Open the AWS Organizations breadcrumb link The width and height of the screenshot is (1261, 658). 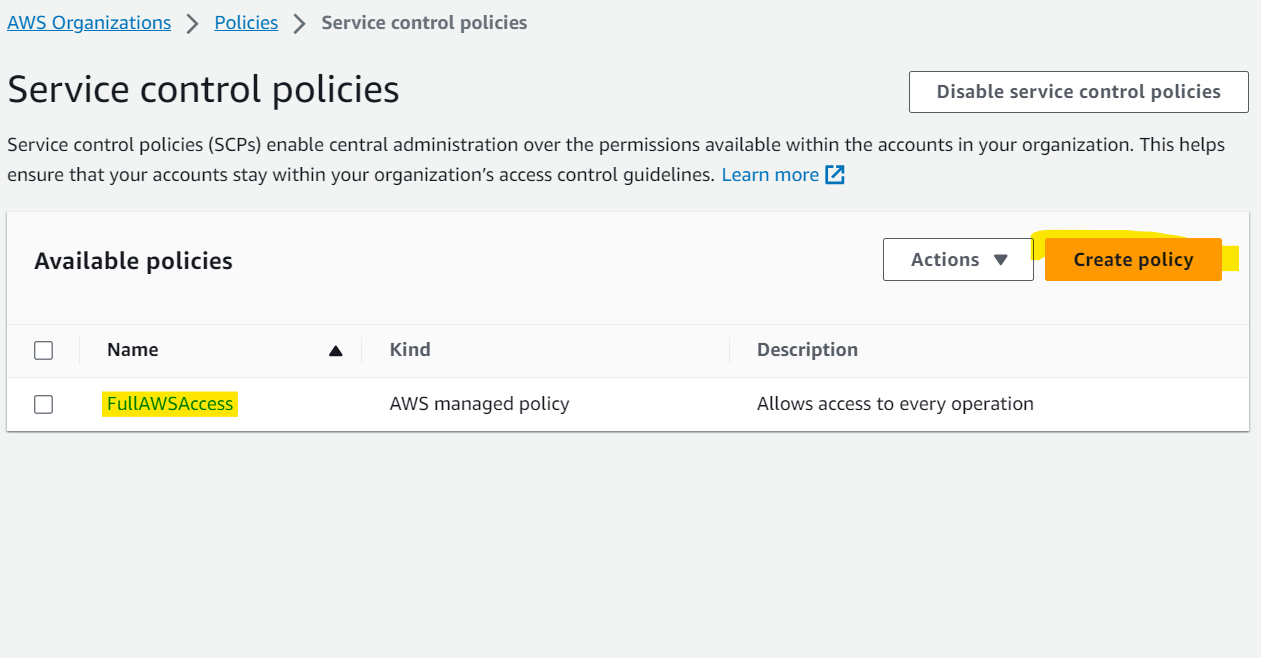[89, 22]
